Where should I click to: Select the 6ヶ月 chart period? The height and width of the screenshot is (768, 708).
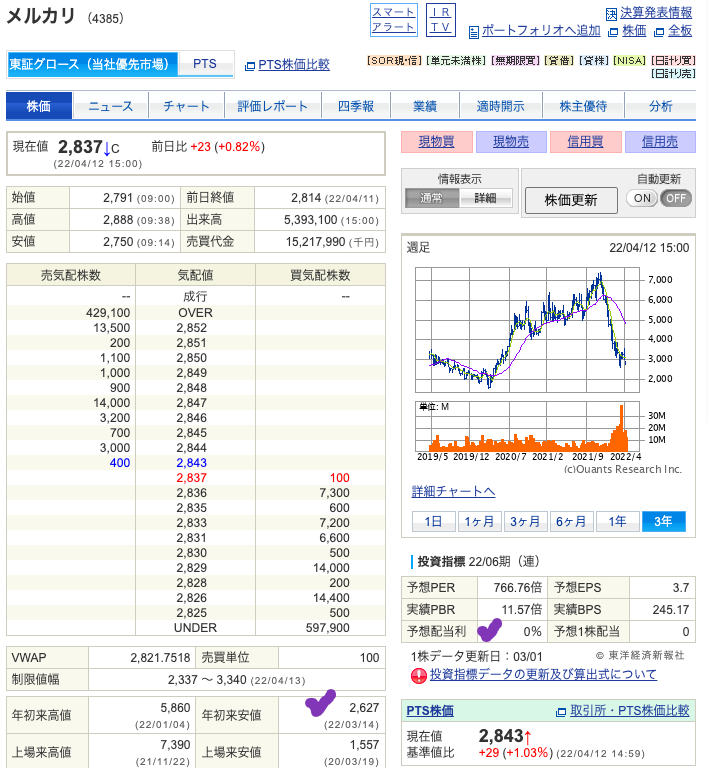(571, 521)
